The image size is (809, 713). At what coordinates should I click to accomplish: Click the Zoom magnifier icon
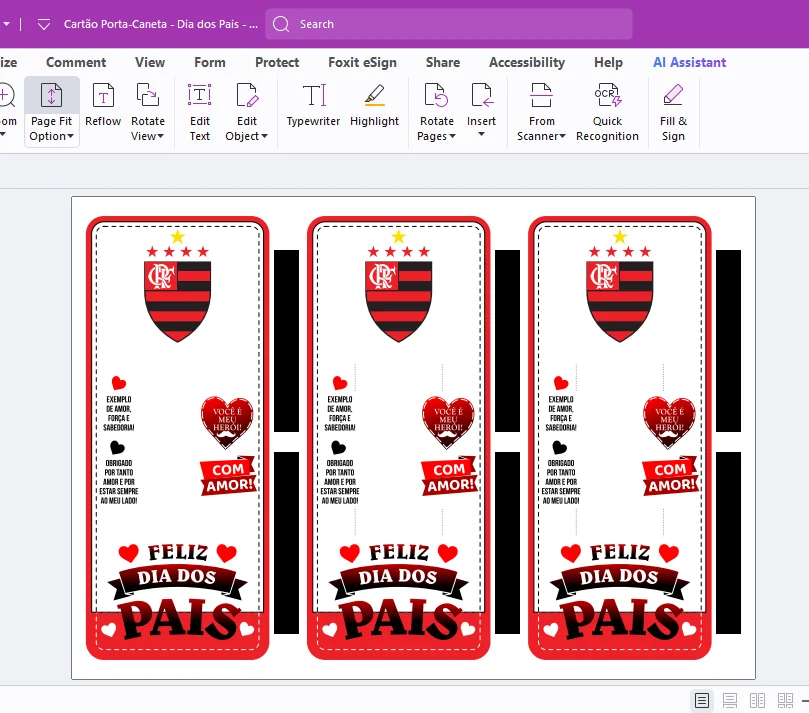coord(6,96)
